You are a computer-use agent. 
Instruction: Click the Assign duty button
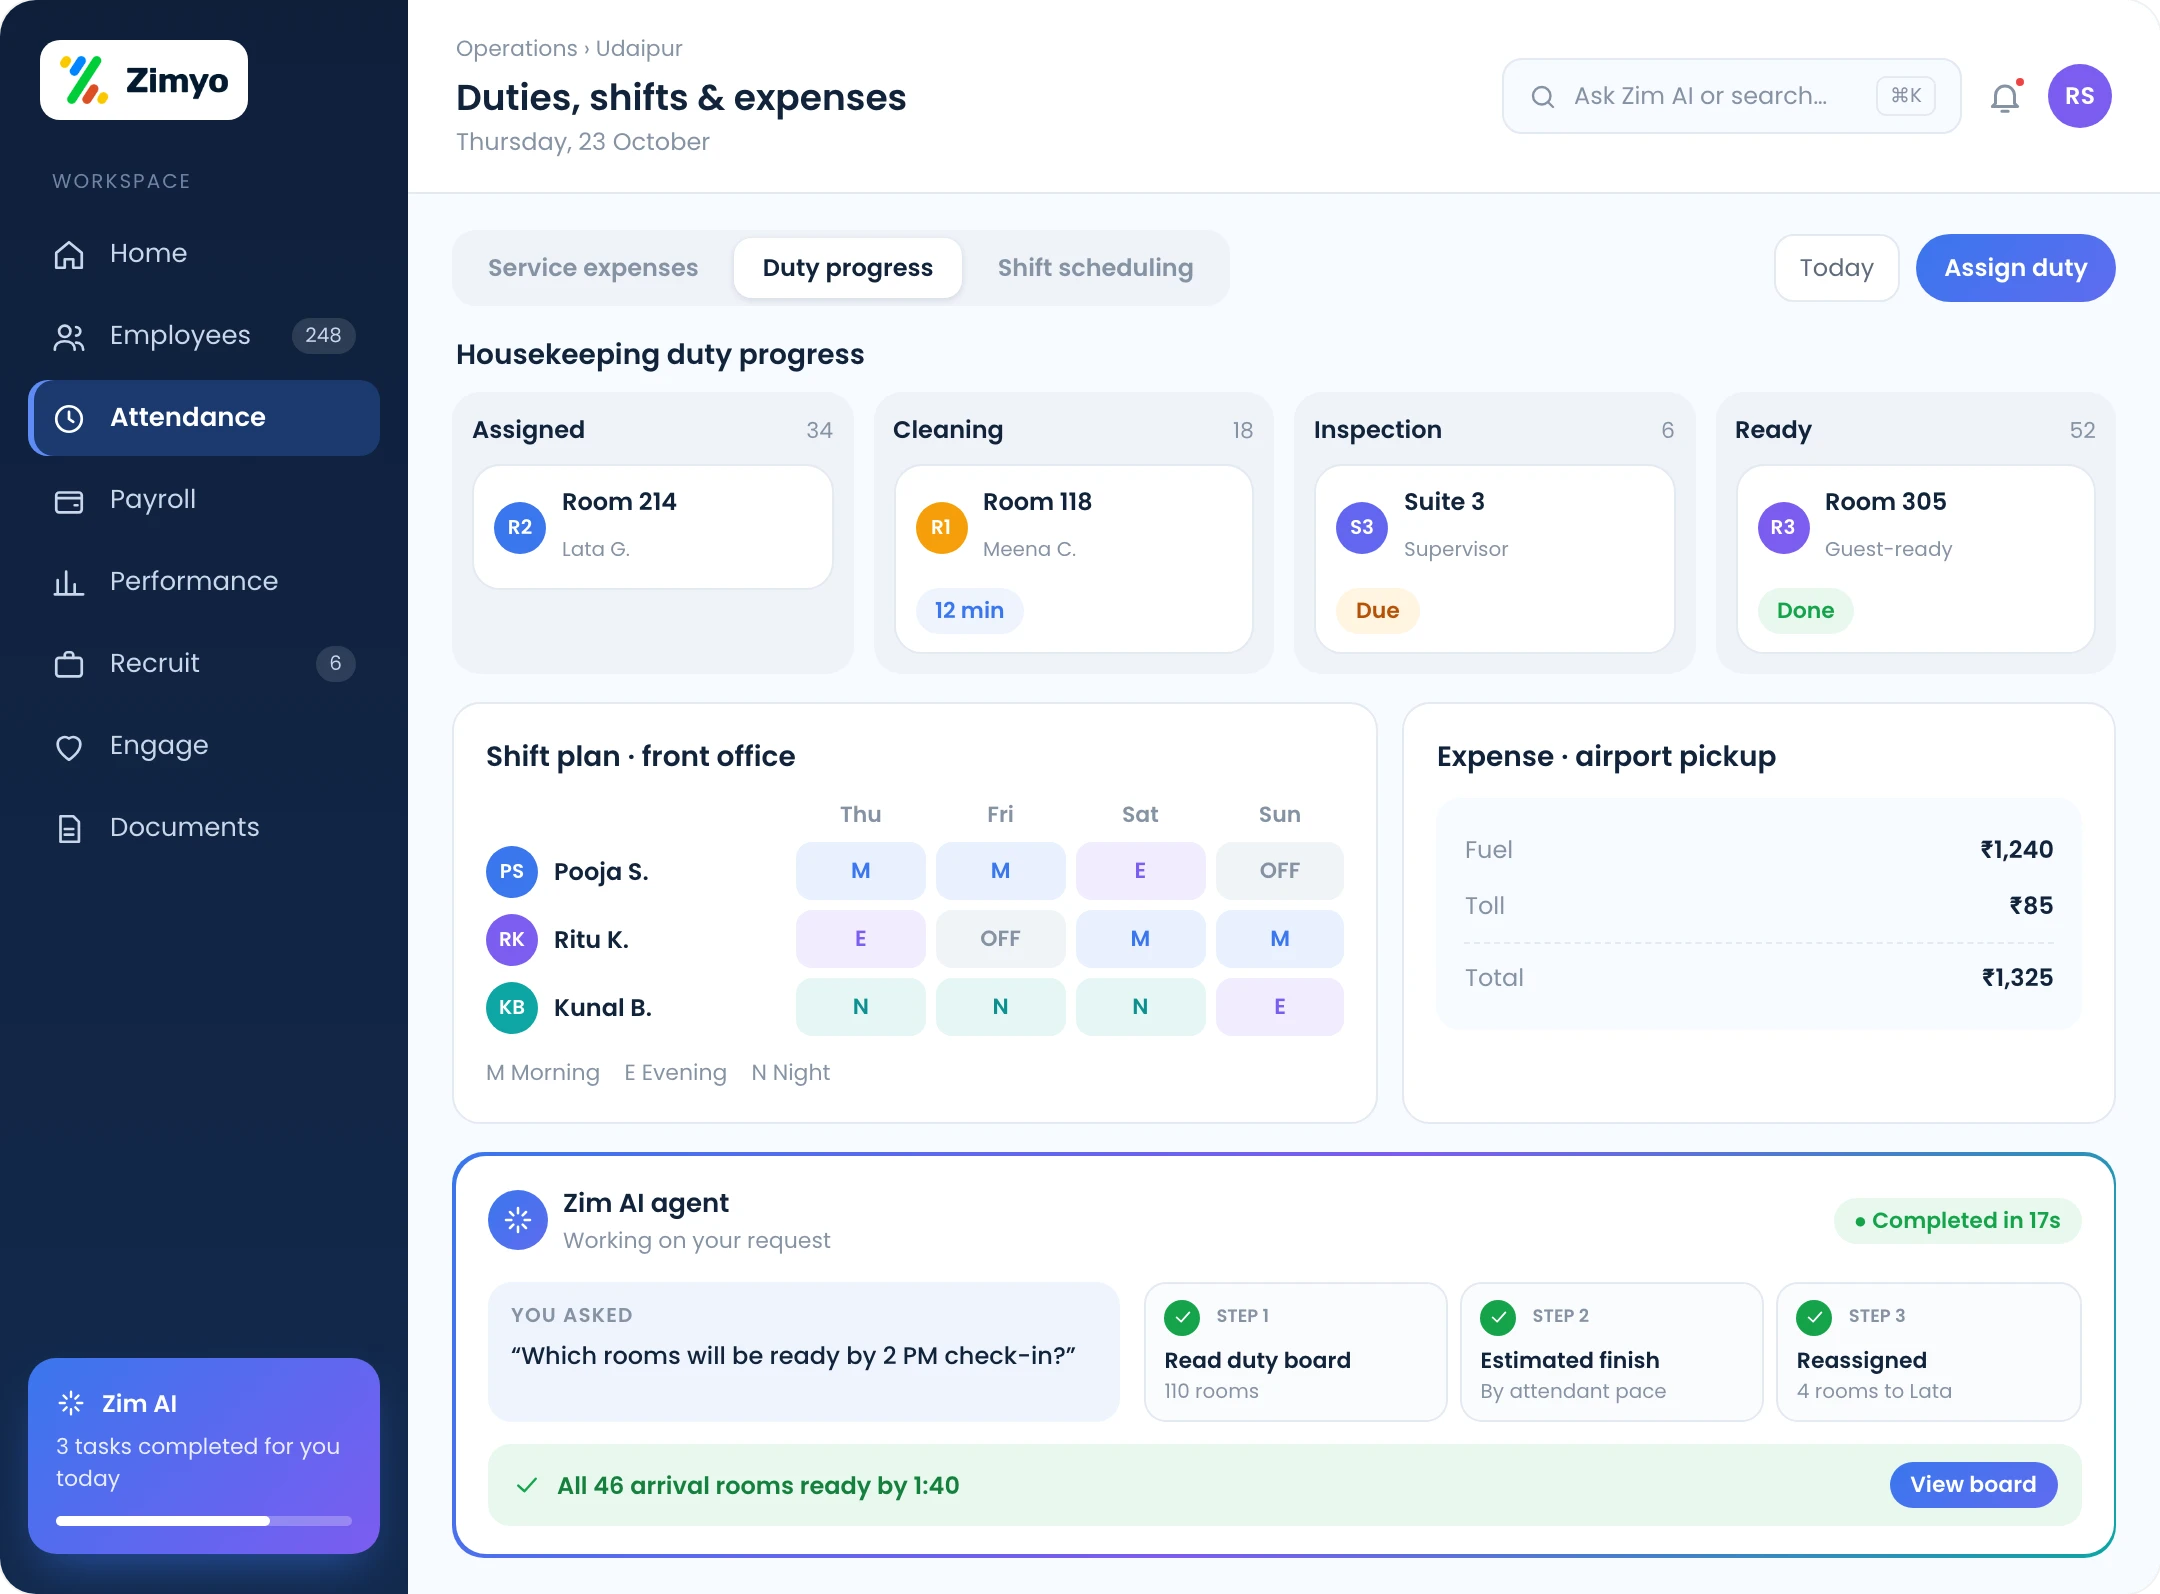[x=2015, y=268]
